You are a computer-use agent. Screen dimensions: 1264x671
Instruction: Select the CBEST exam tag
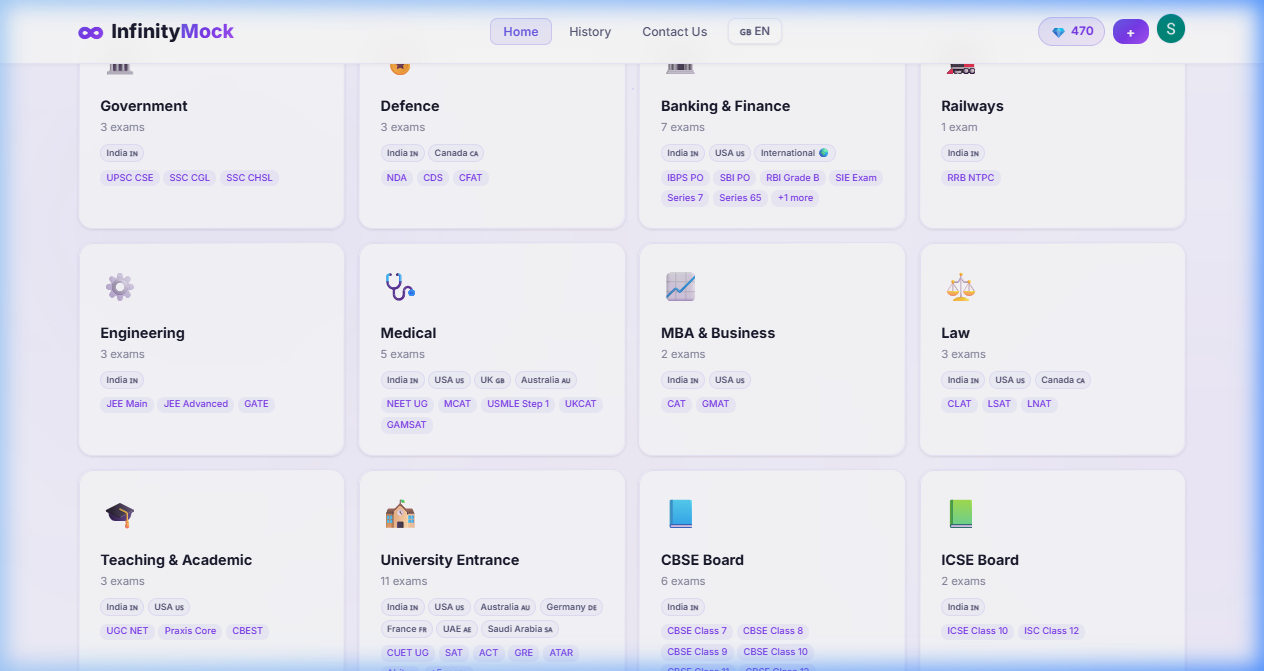point(247,631)
